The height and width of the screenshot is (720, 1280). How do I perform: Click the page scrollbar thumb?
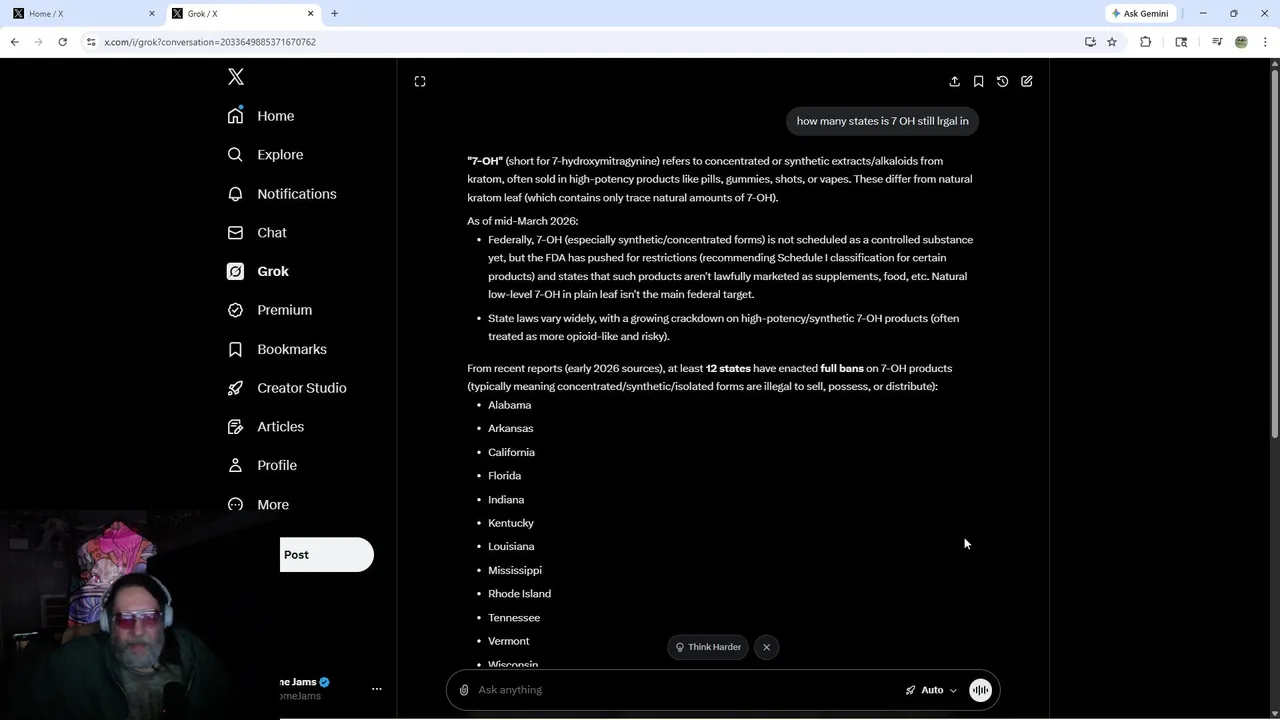[x=1274, y=253]
